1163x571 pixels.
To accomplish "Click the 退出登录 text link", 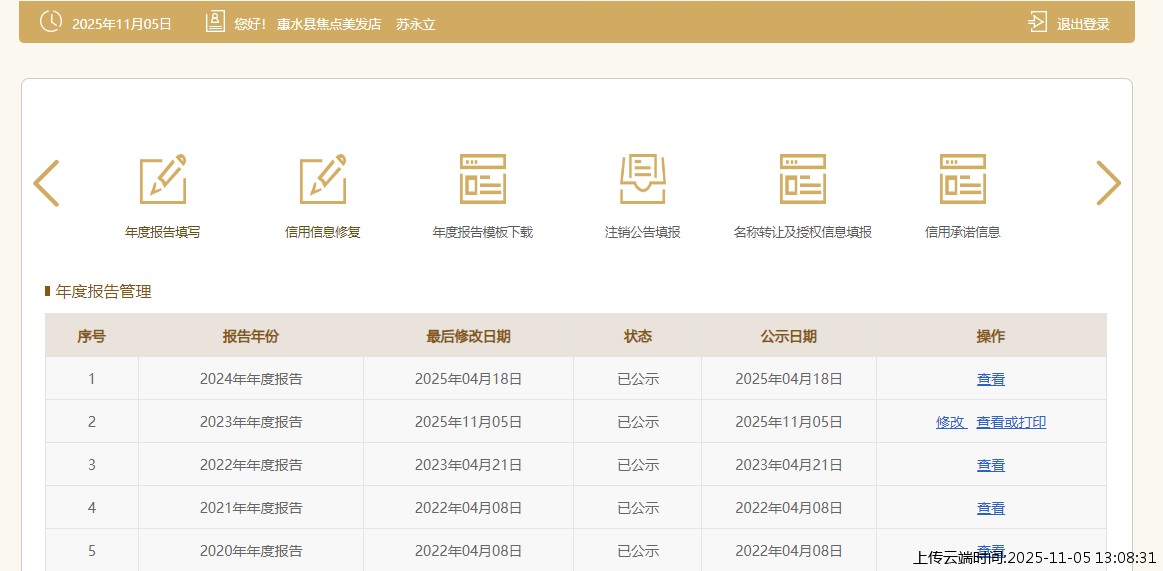I will point(1083,24).
